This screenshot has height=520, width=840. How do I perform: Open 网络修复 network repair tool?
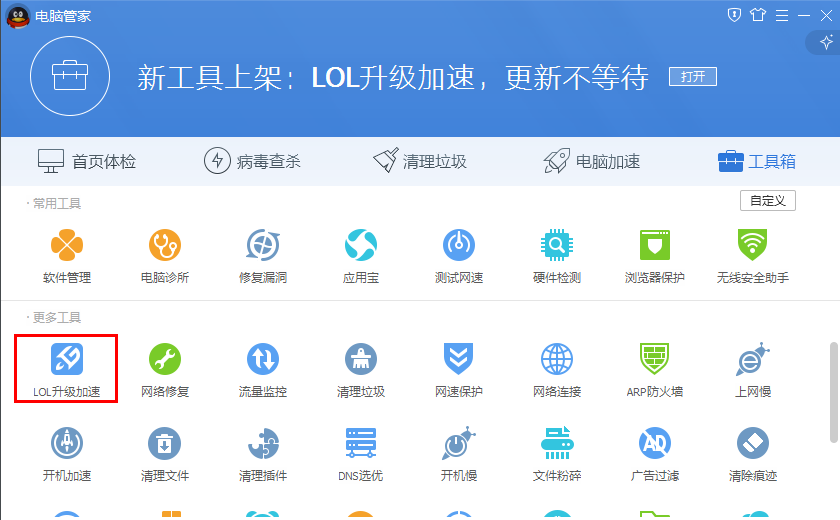coord(165,370)
